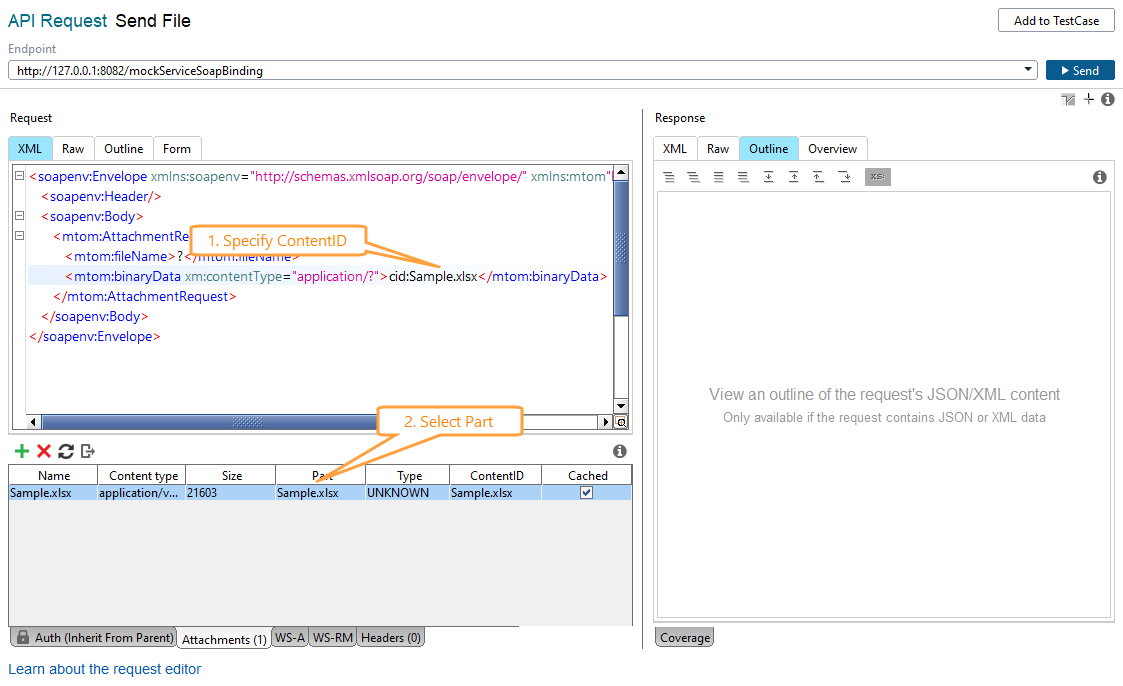Click the zoom magnifier icon below the XML editor
This screenshot has height=686, width=1123.
pyautogui.click(x=621, y=422)
